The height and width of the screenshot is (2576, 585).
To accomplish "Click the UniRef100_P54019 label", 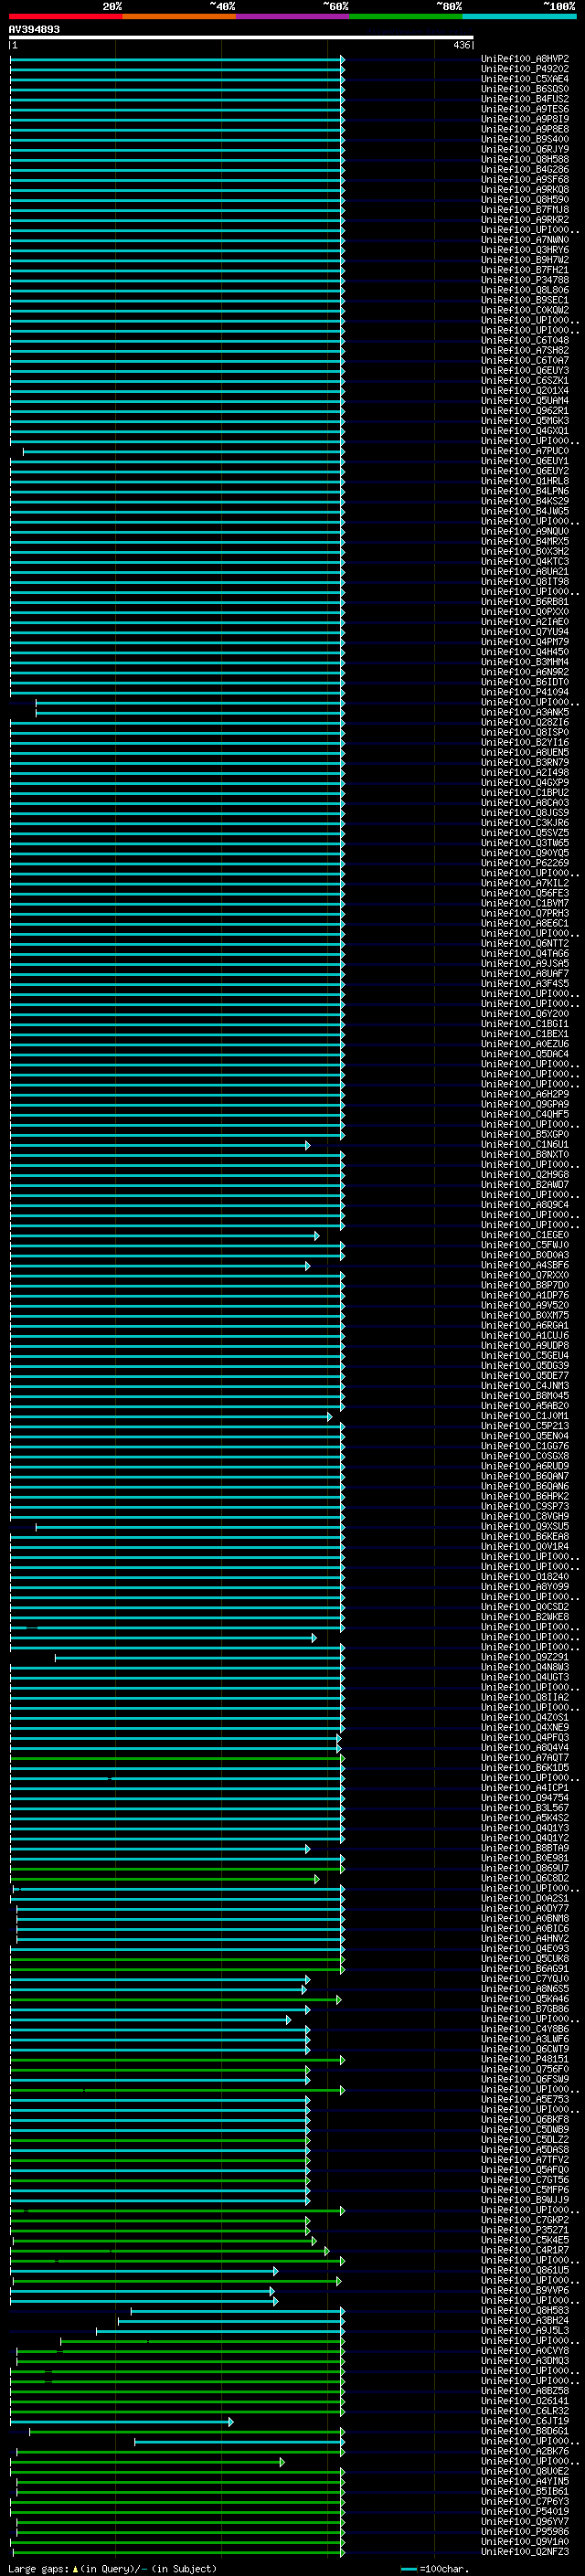I will click(x=525, y=2511).
